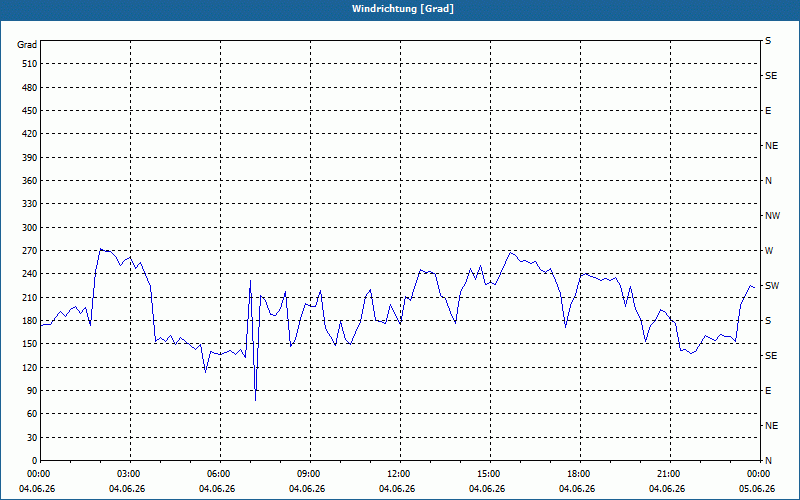This screenshot has width=800, height=500.
Task: Select the "04.06.26" date beneath 06:00
Action: (x=217, y=488)
